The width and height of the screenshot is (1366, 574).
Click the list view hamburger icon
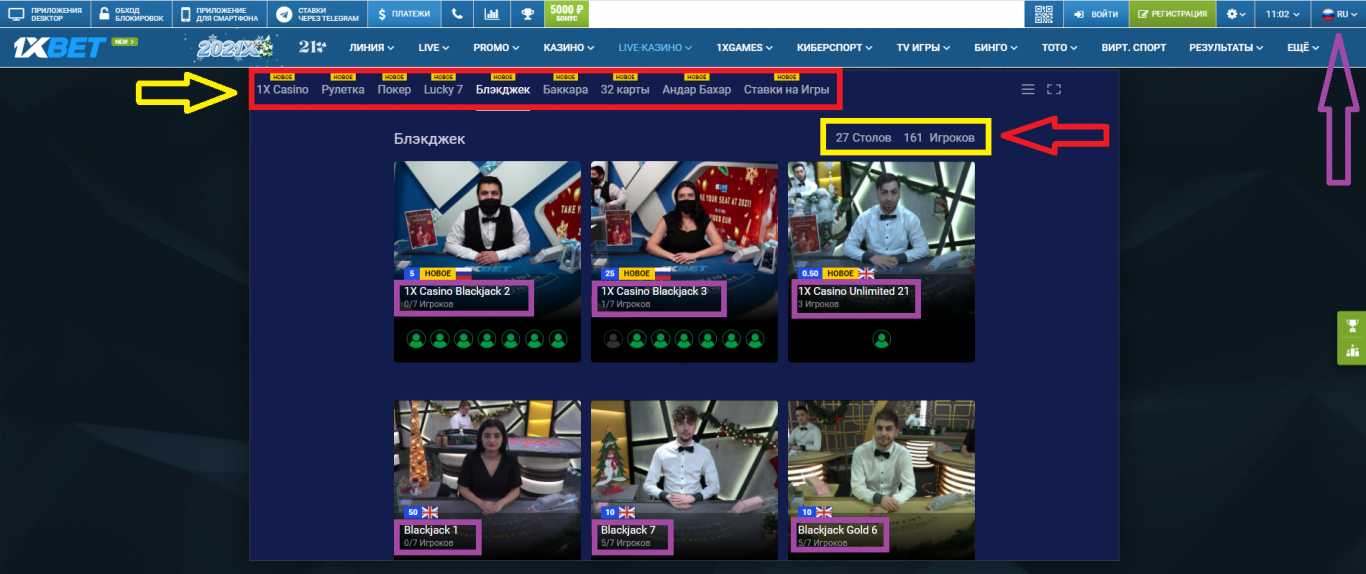[x=1027, y=89]
